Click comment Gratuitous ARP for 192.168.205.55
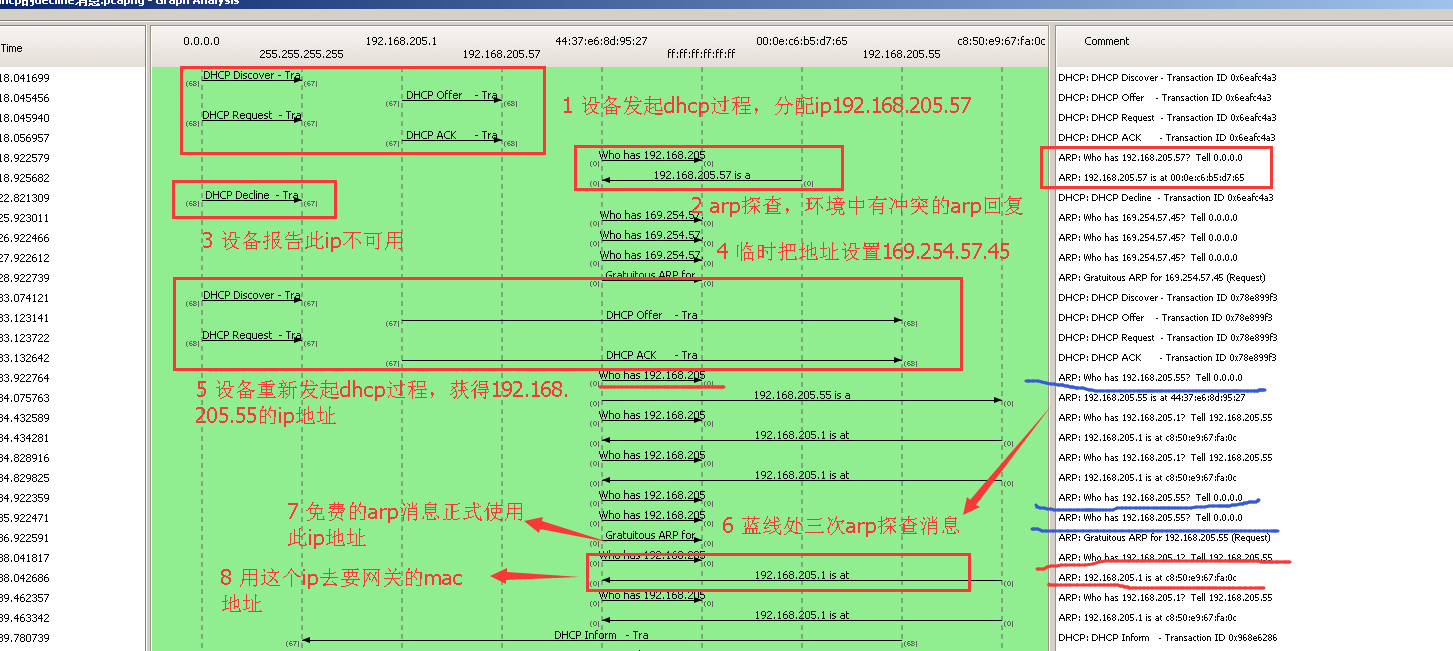This screenshot has height=651, width=1453. click(x=1165, y=538)
